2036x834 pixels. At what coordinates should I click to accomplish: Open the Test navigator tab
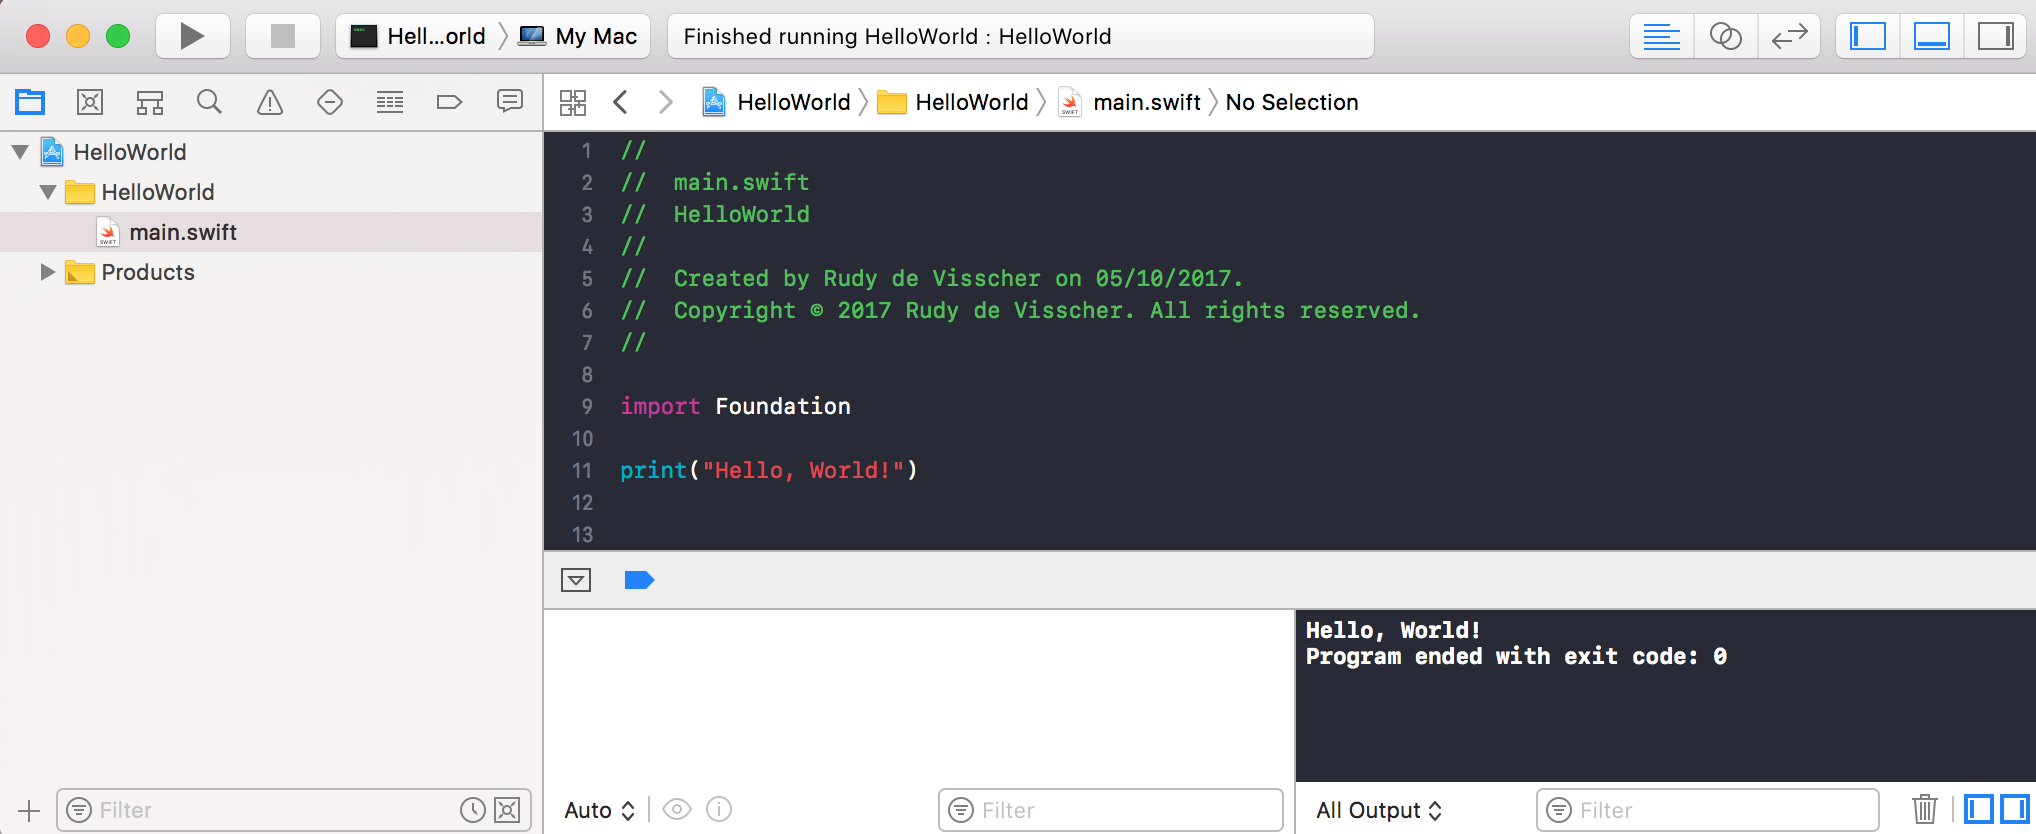(x=330, y=102)
